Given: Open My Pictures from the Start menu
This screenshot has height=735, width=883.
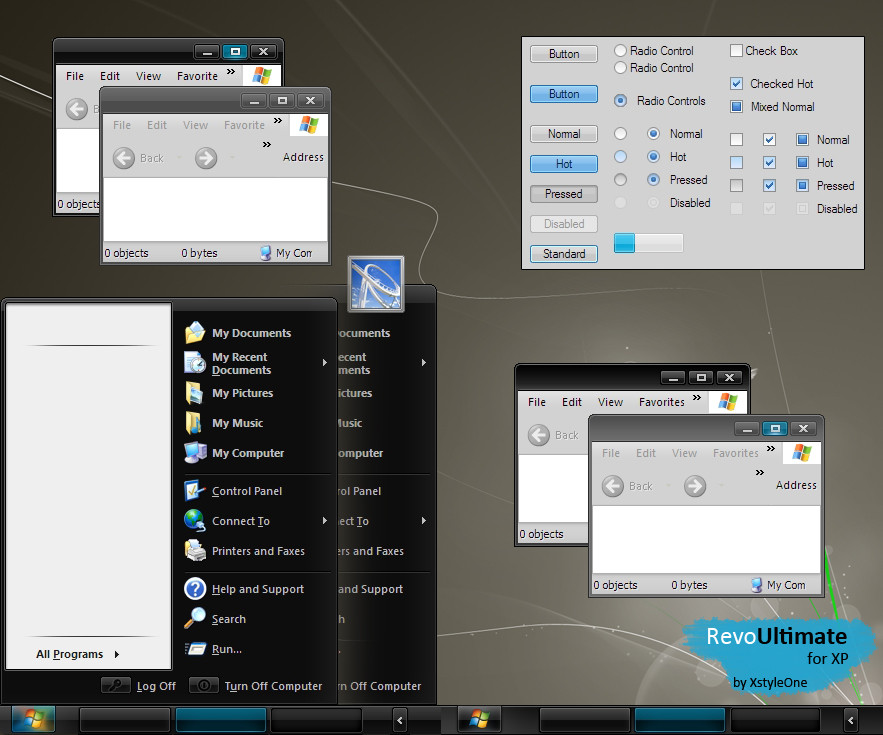Looking at the screenshot, I should 195,393.
